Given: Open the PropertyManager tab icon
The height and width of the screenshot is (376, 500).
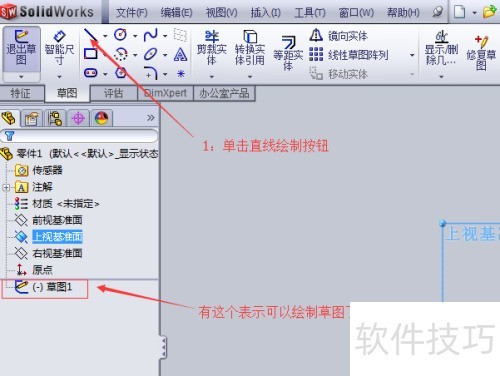Looking at the screenshot, I should click(x=32, y=118).
